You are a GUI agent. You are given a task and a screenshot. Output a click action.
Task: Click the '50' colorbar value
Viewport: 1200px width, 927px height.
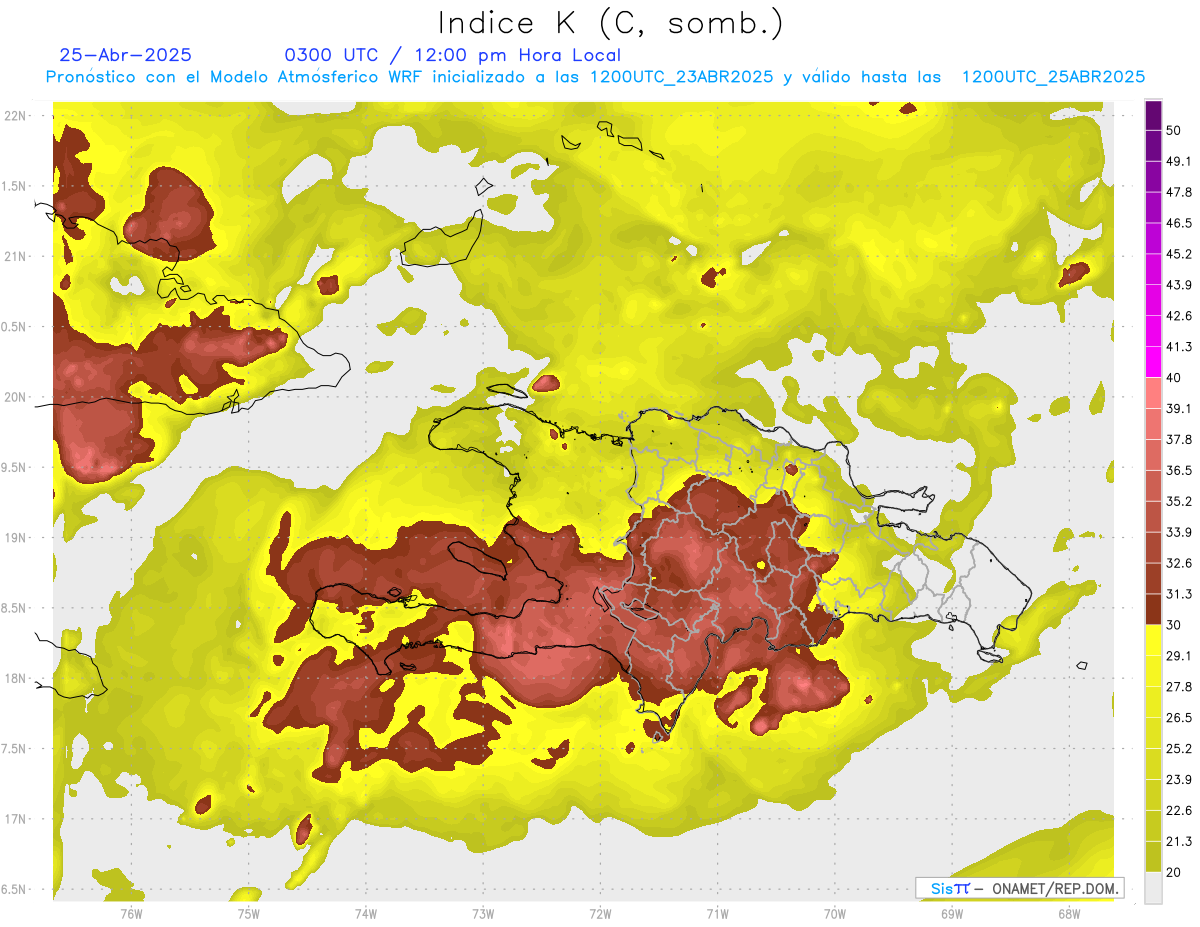click(1174, 130)
